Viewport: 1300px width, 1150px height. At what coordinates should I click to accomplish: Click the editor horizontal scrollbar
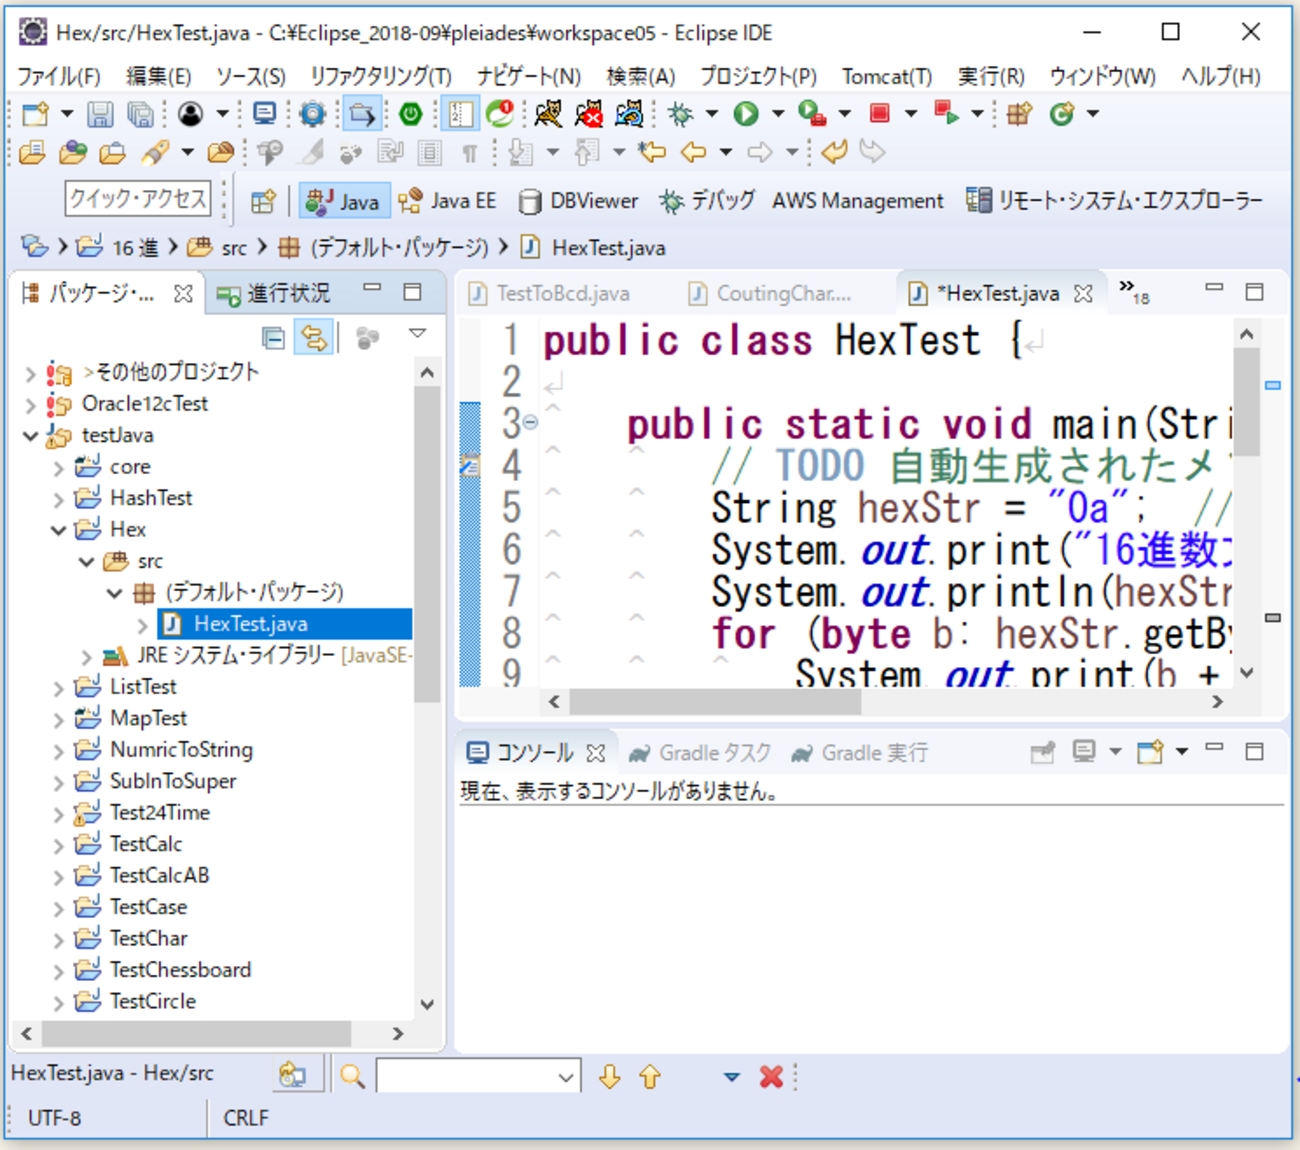(715, 702)
